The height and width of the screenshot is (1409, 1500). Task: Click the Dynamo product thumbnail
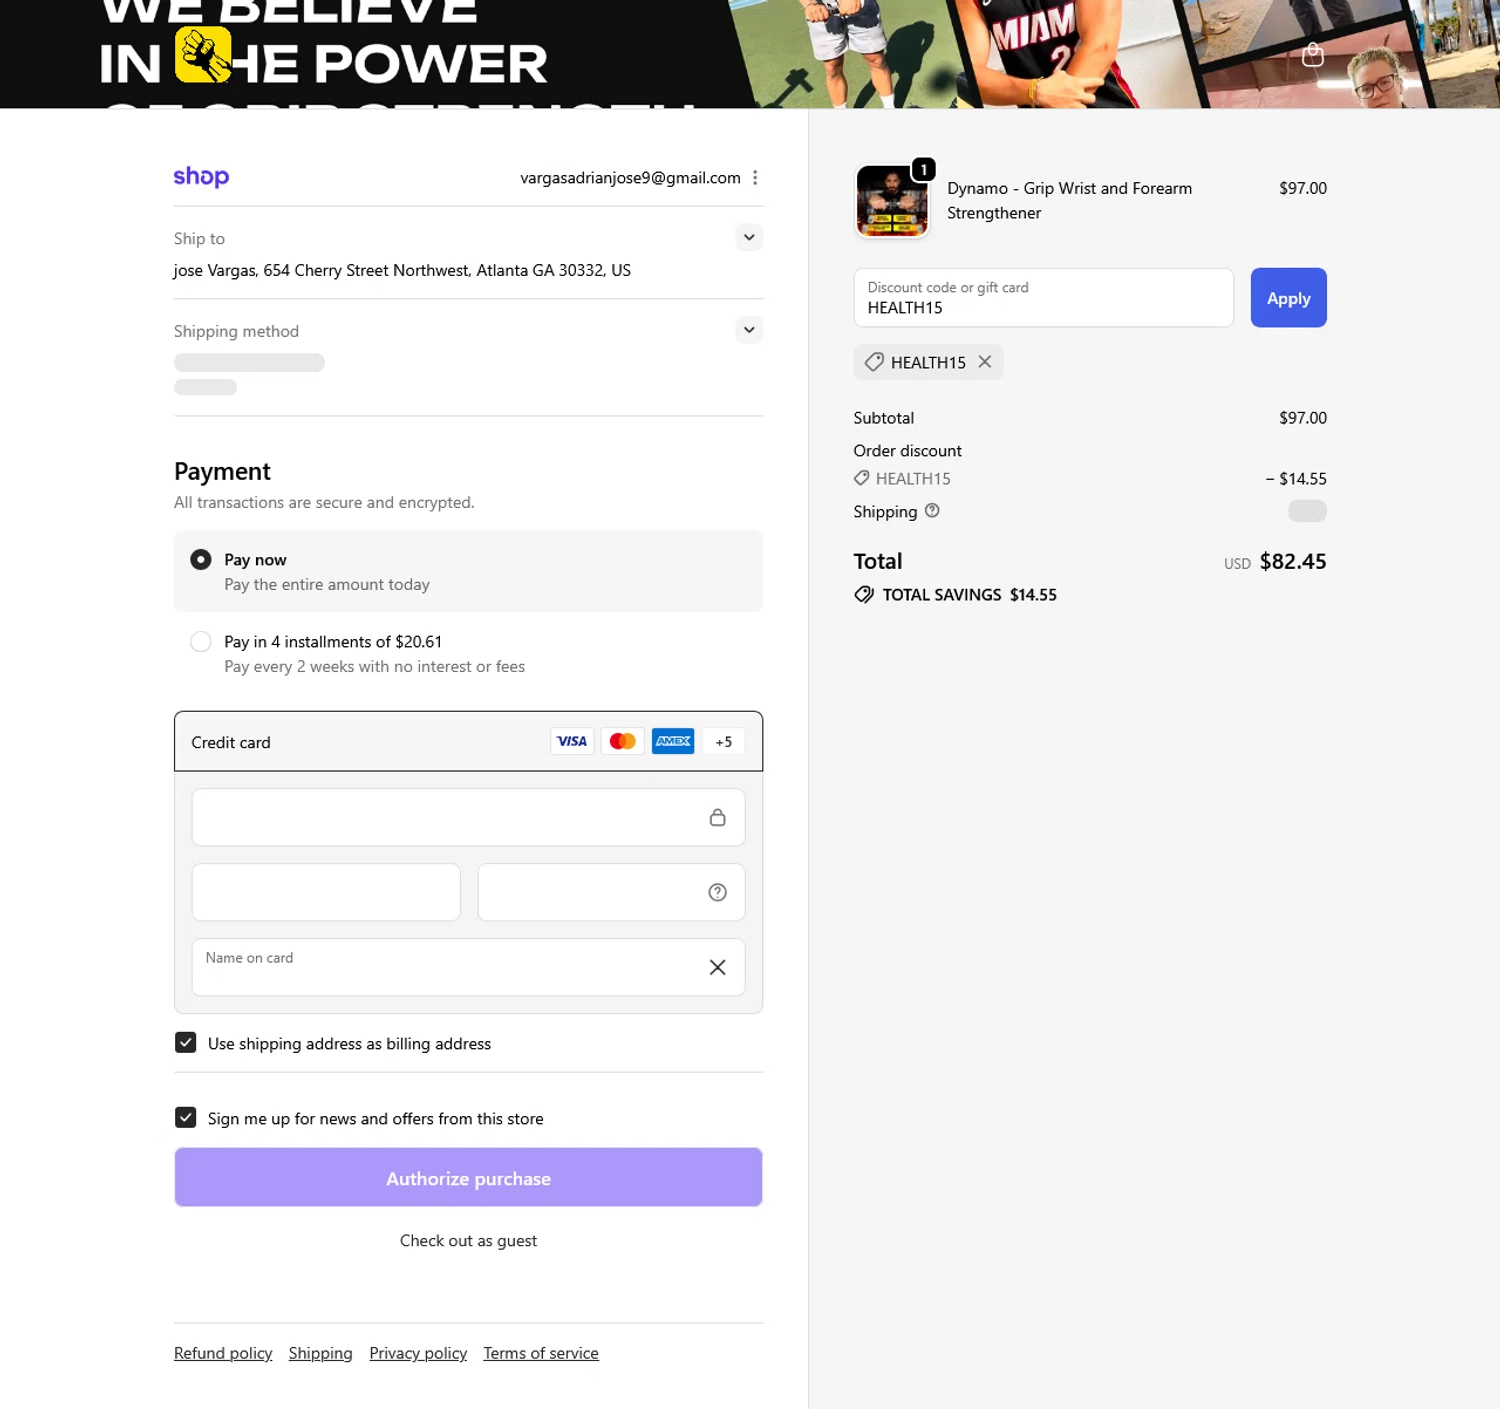(x=892, y=201)
